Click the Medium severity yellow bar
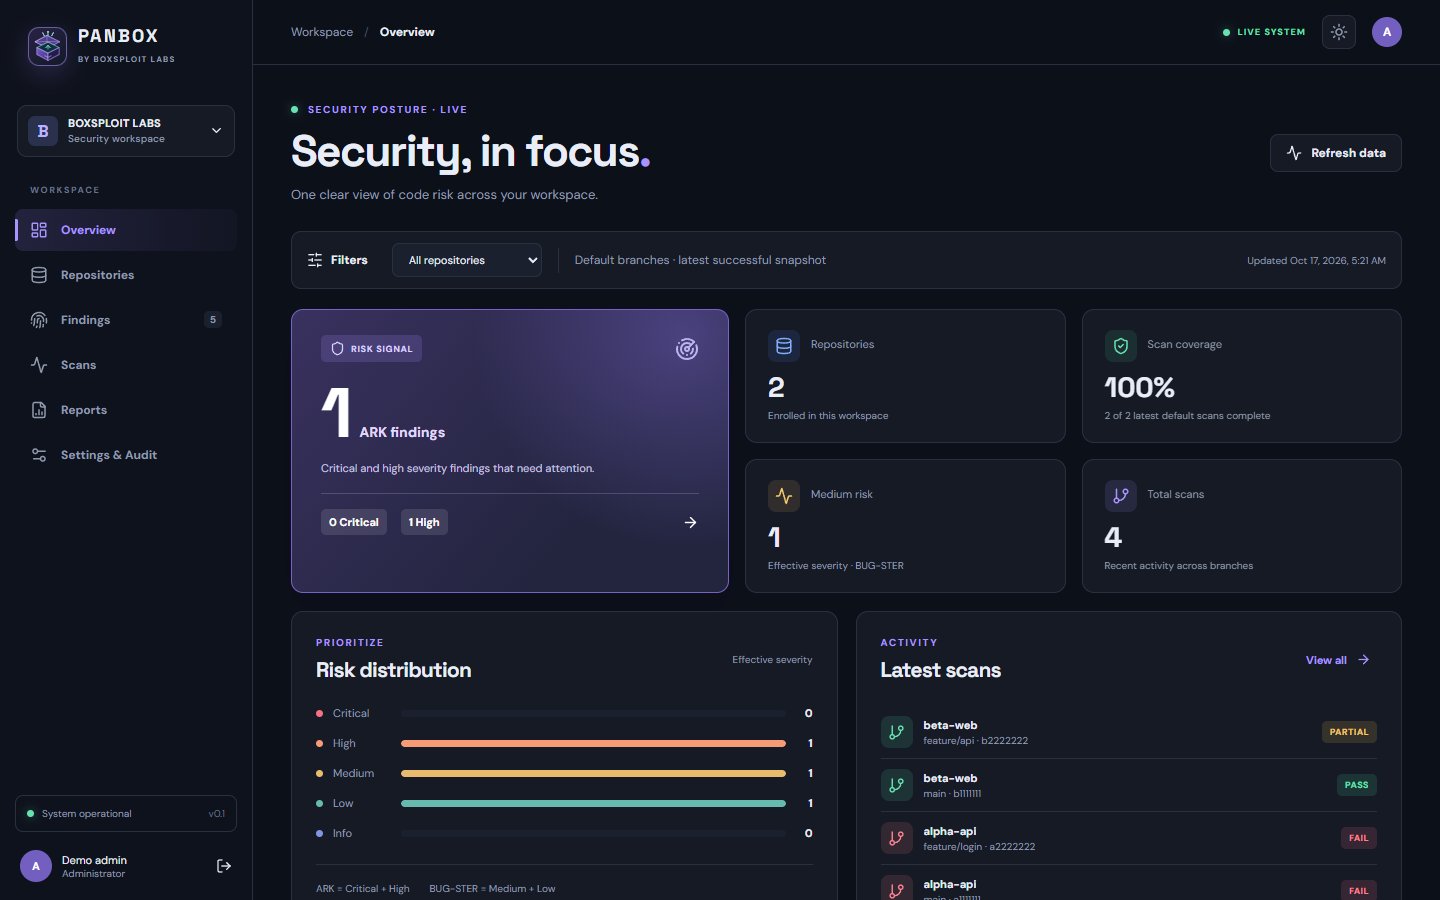 [593, 773]
